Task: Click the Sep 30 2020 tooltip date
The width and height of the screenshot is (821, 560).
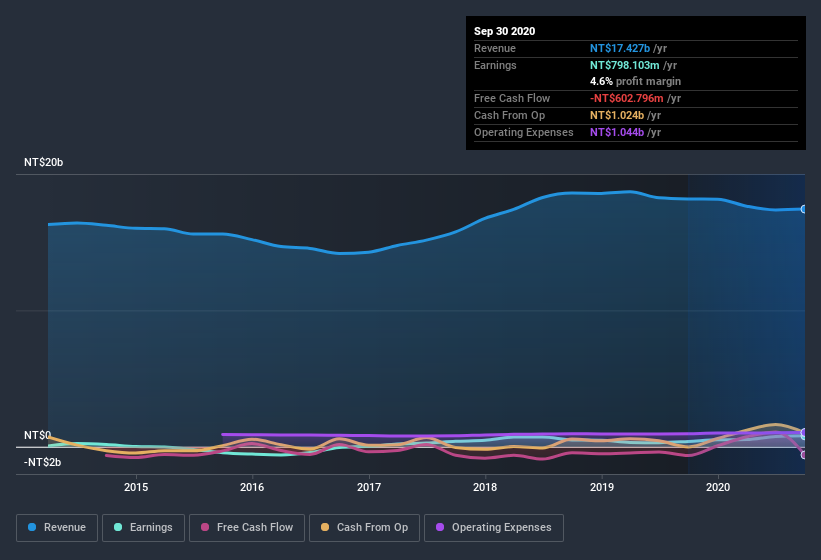Action: (504, 31)
